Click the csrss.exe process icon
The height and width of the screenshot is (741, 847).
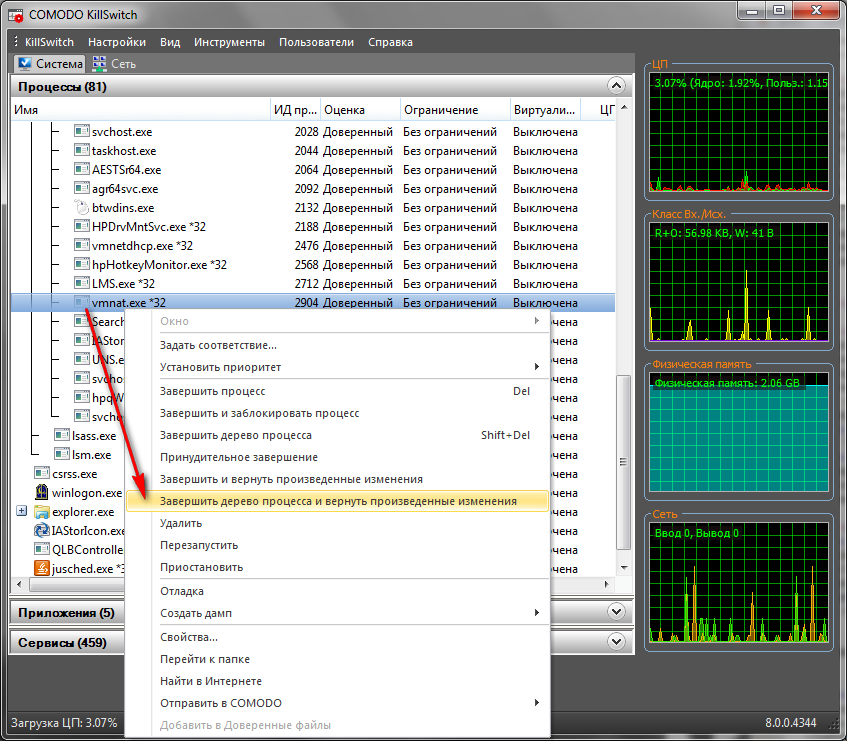(x=42, y=473)
